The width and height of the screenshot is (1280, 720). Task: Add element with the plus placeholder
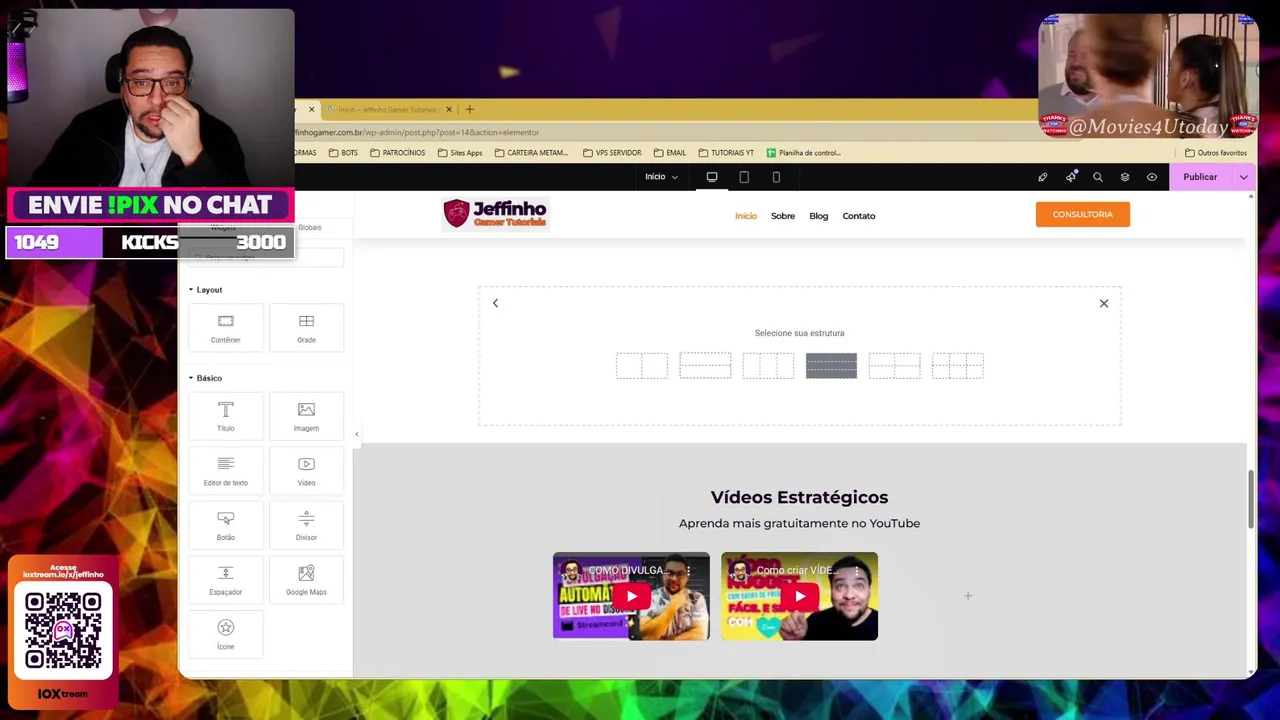[x=968, y=596]
